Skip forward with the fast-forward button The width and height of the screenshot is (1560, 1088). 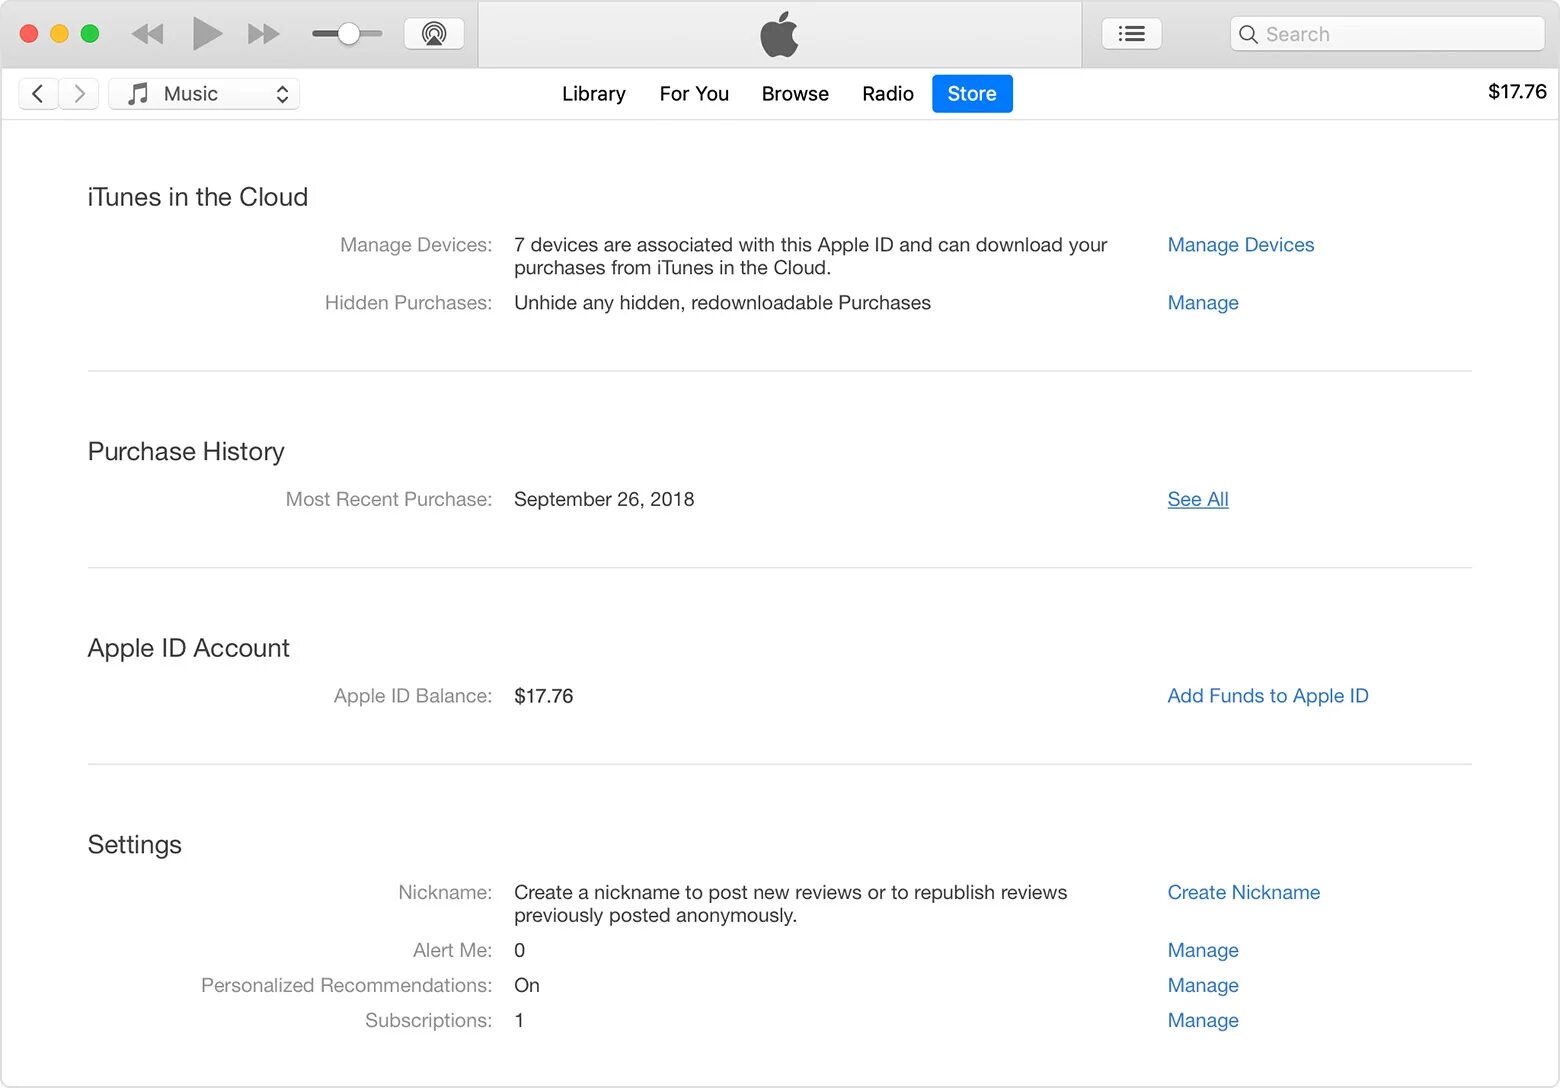(263, 34)
